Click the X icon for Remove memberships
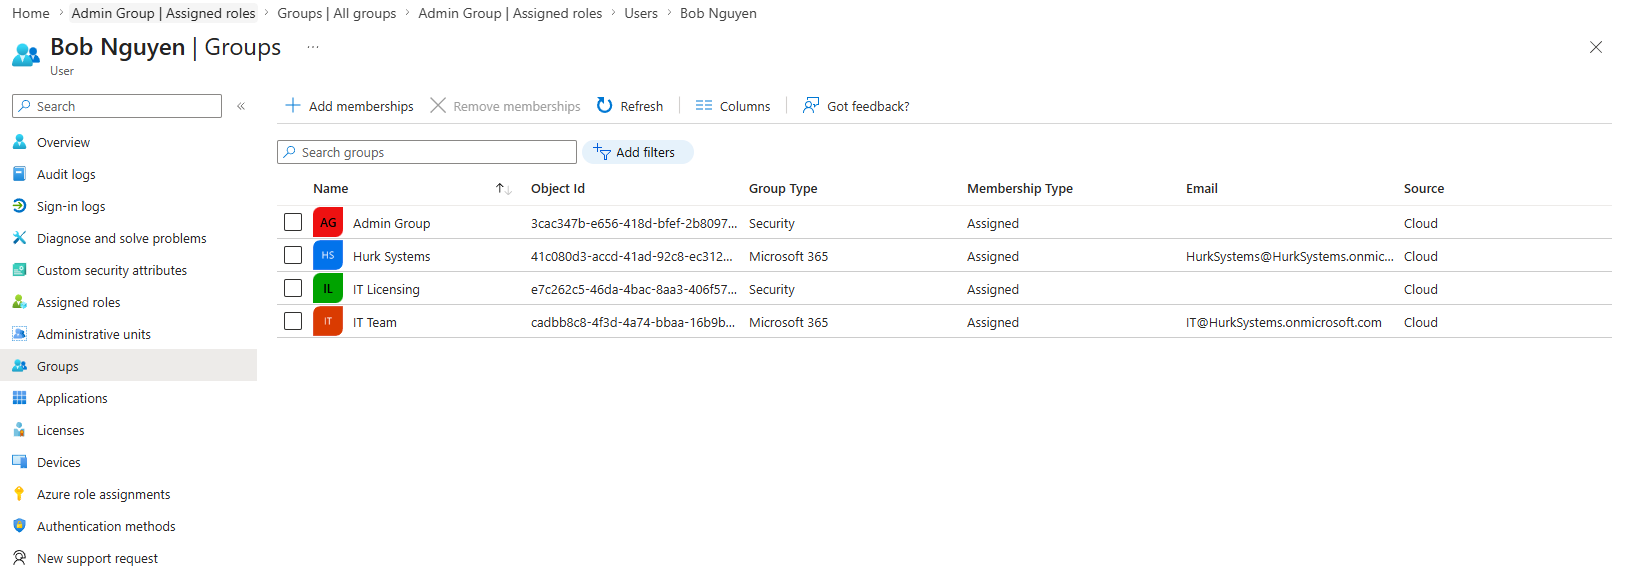Viewport: 1629px width, 587px height. pos(438,105)
